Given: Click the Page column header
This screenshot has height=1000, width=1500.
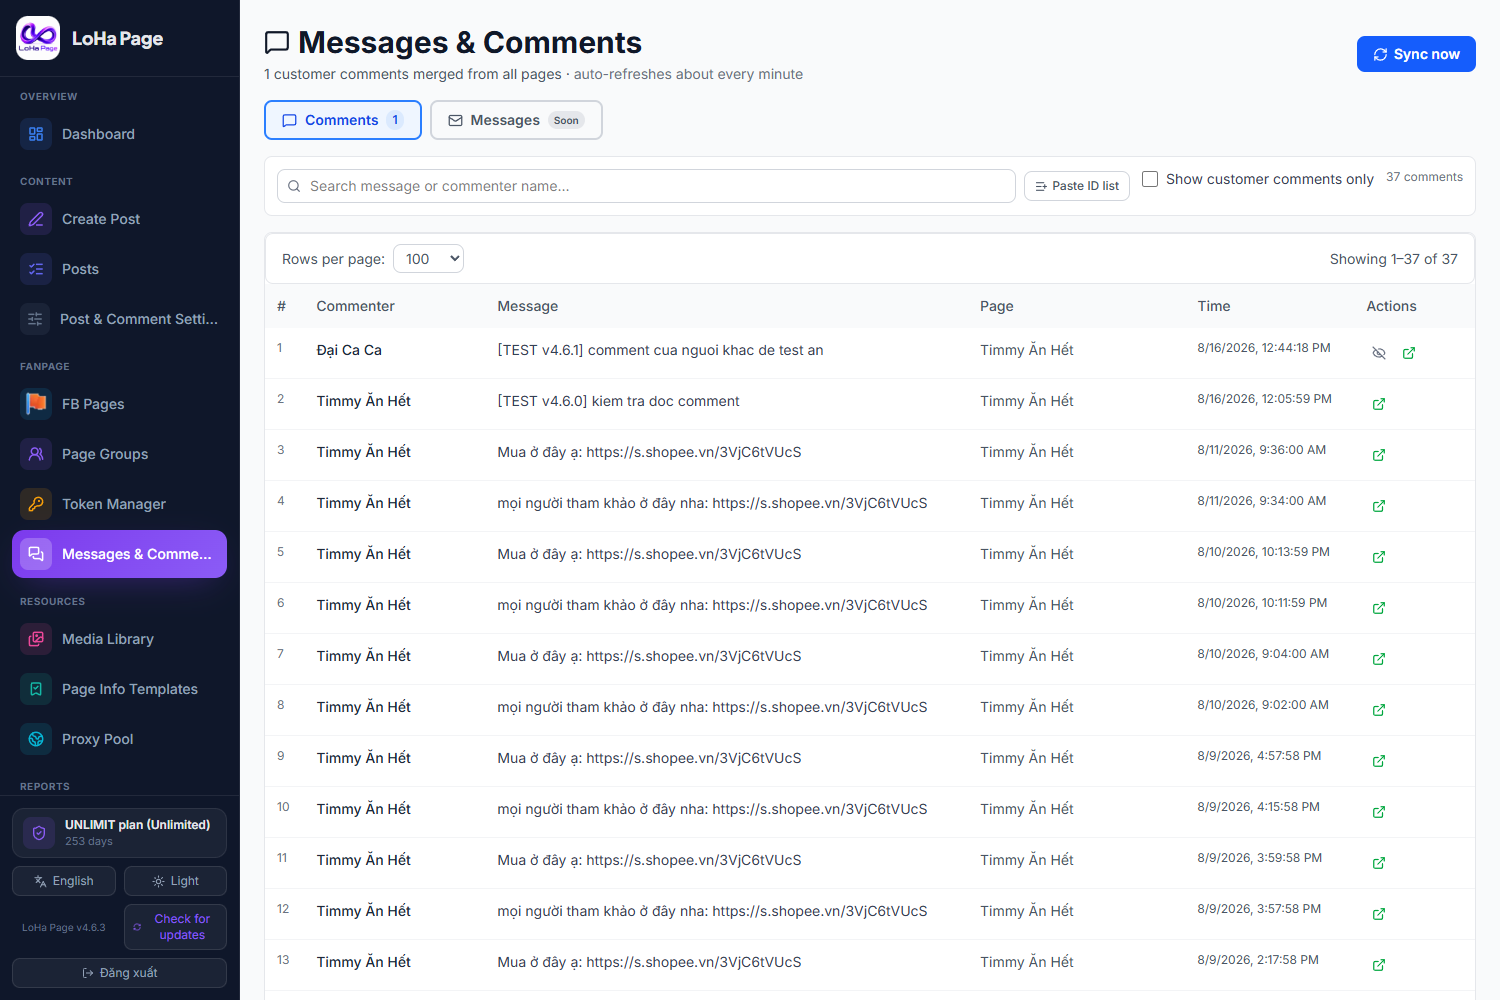Looking at the screenshot, I should 997,306.
